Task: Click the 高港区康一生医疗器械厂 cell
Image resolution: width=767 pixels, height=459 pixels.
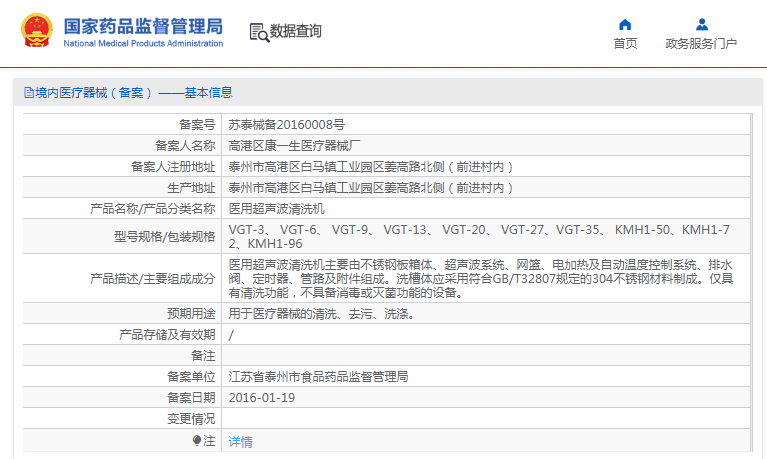Action: 295,146
